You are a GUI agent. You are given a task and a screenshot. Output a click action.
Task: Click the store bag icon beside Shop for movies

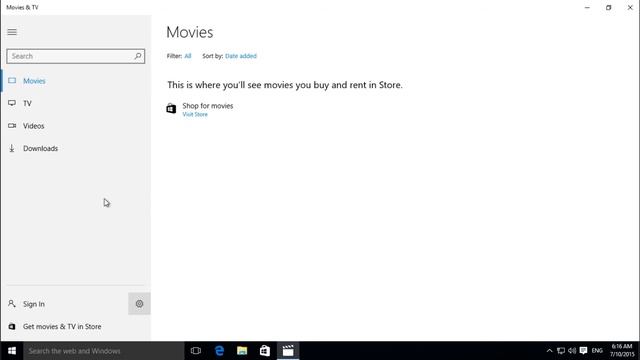[171, 109]
